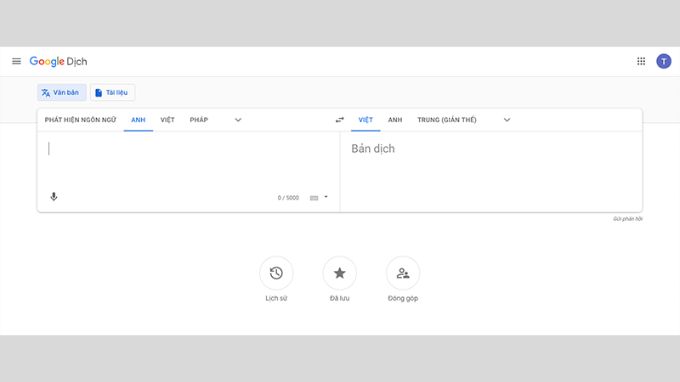Select Văn bản text mode

(x=62, y=92)
